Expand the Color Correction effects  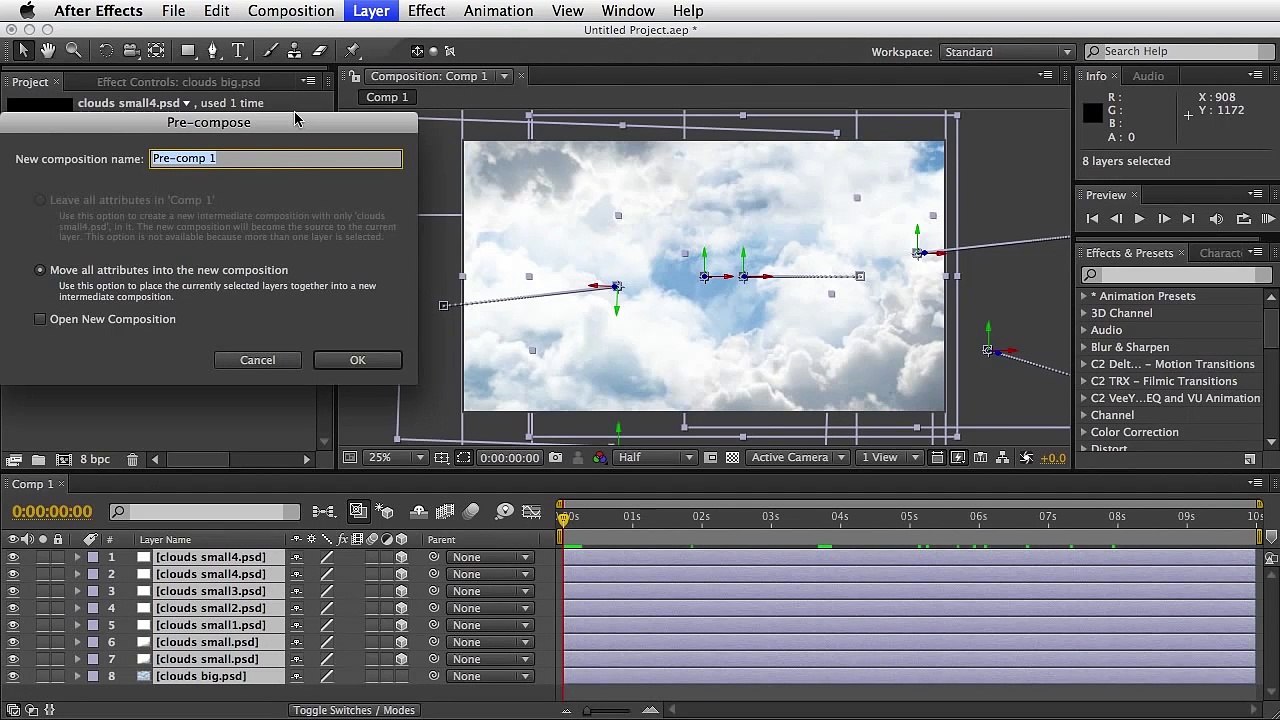click(1084, 433)
